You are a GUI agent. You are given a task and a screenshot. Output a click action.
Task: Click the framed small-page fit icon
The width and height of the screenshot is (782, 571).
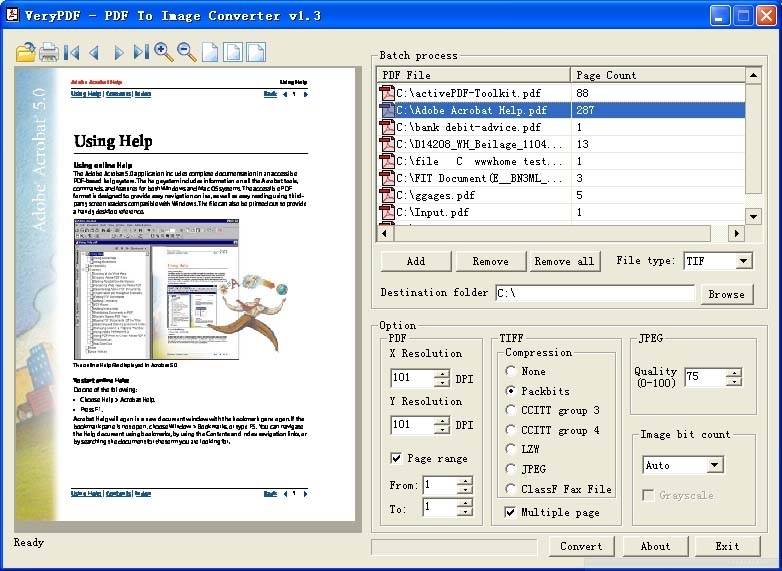[x=233, y=52]
